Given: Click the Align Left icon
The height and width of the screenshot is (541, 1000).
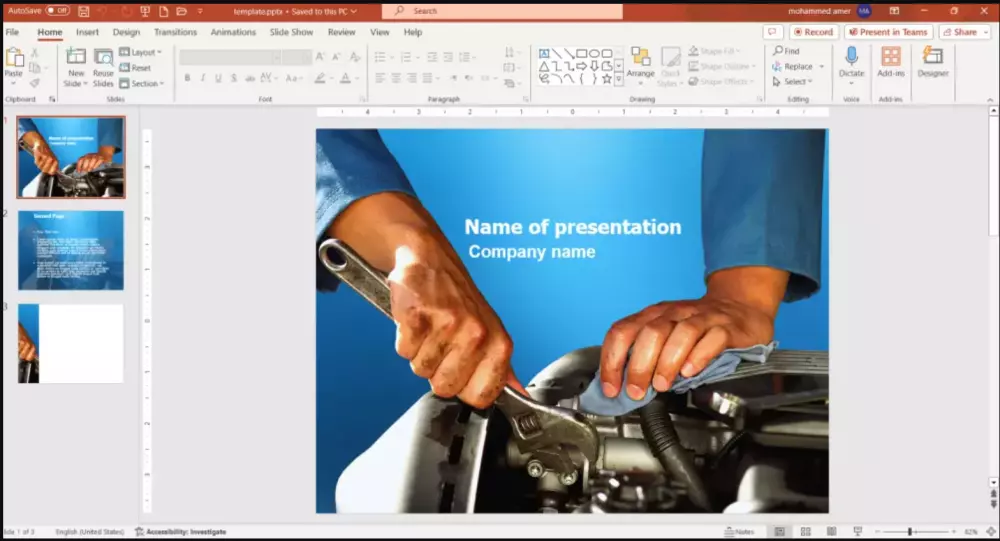Looking at the screenshot, I should pyautogui.click(x=380, y=78).
